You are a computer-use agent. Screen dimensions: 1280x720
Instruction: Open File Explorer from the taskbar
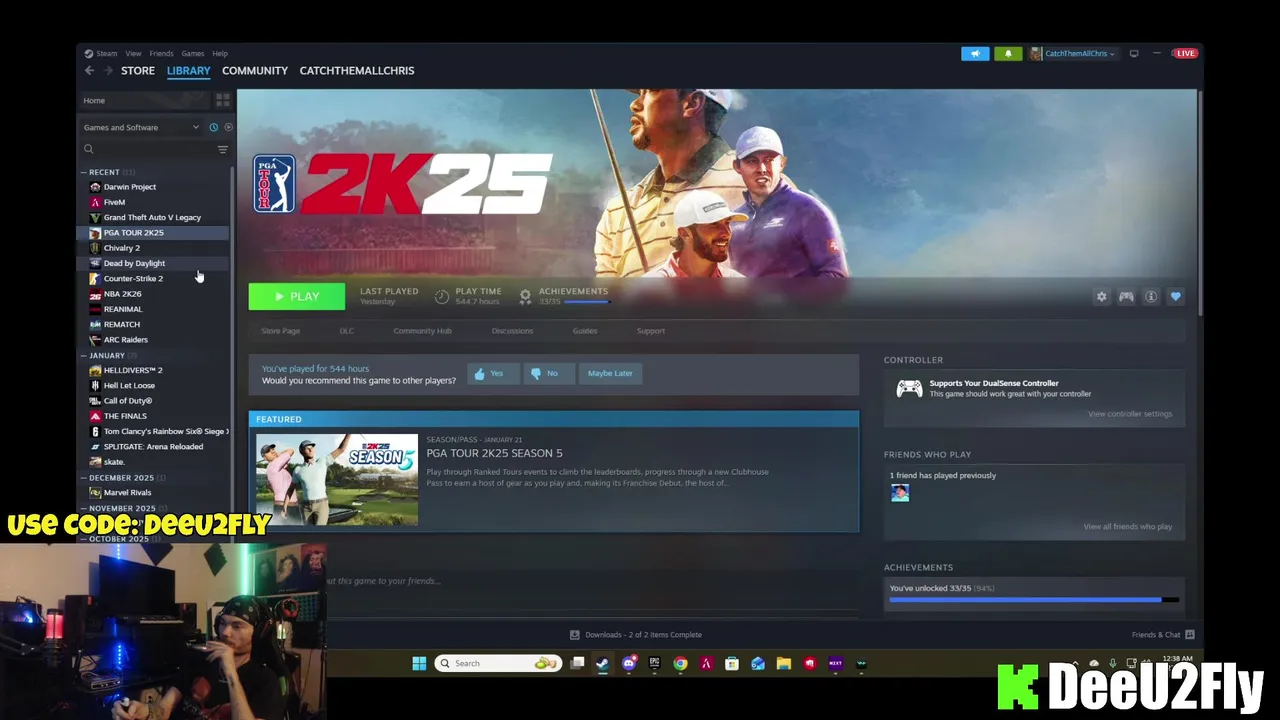click(784, 663)
